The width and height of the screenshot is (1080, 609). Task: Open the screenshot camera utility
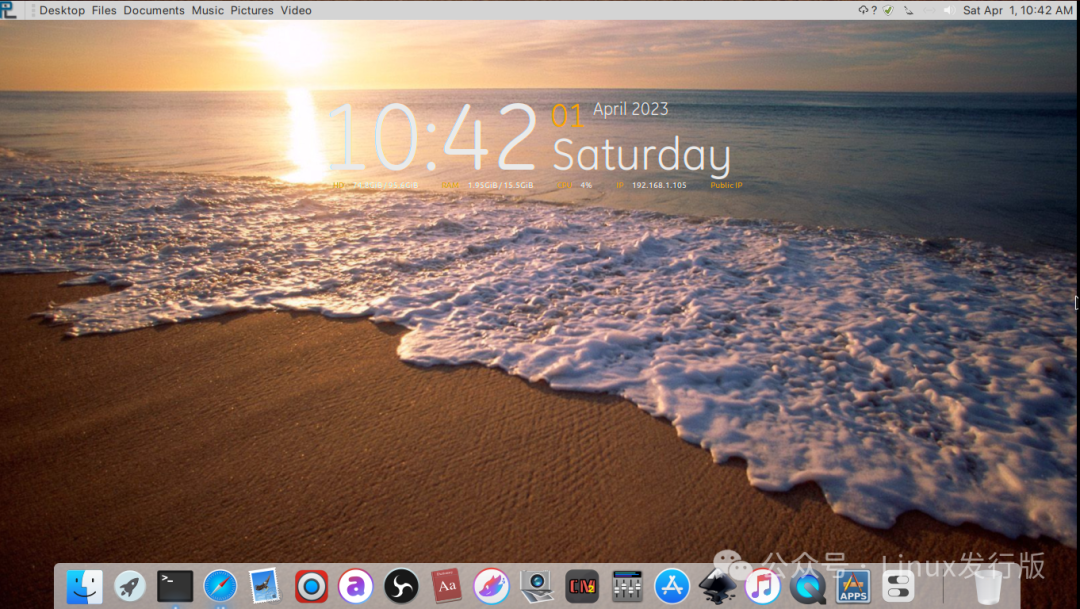(535, 586)
